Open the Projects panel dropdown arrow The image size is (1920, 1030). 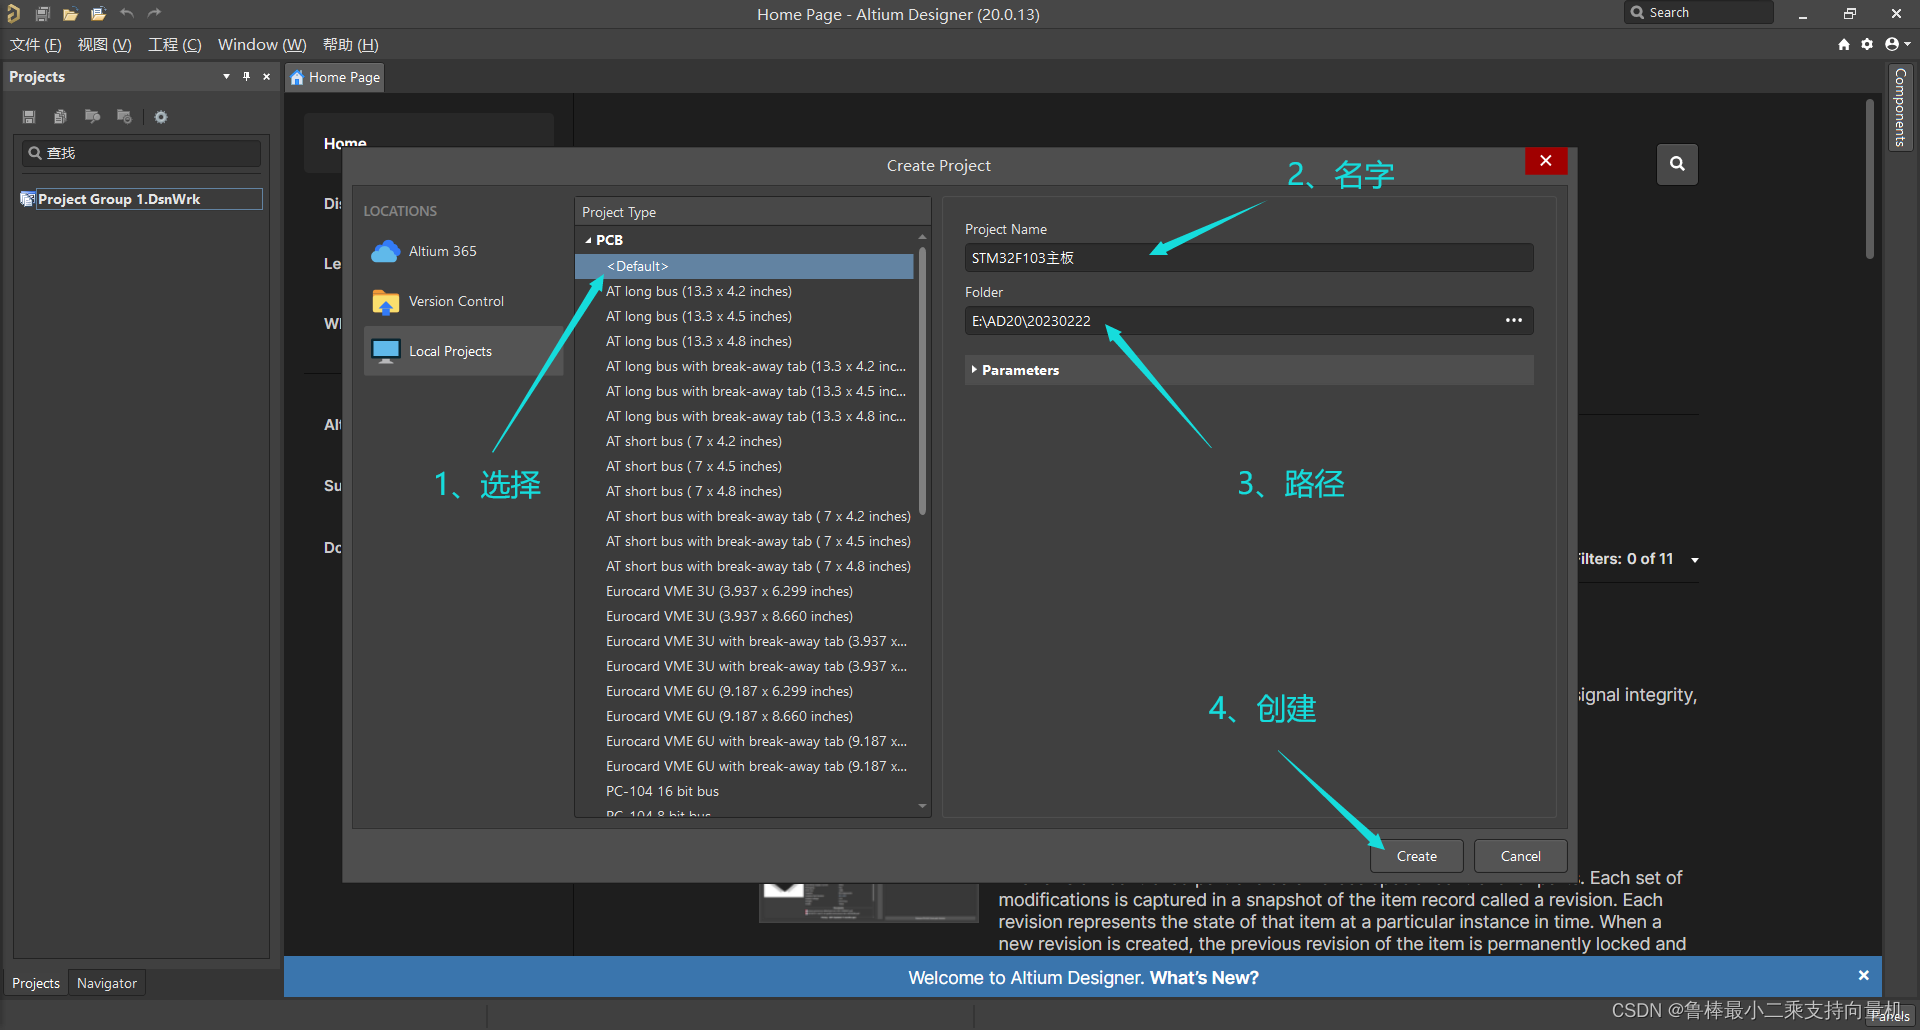(226, 77)
